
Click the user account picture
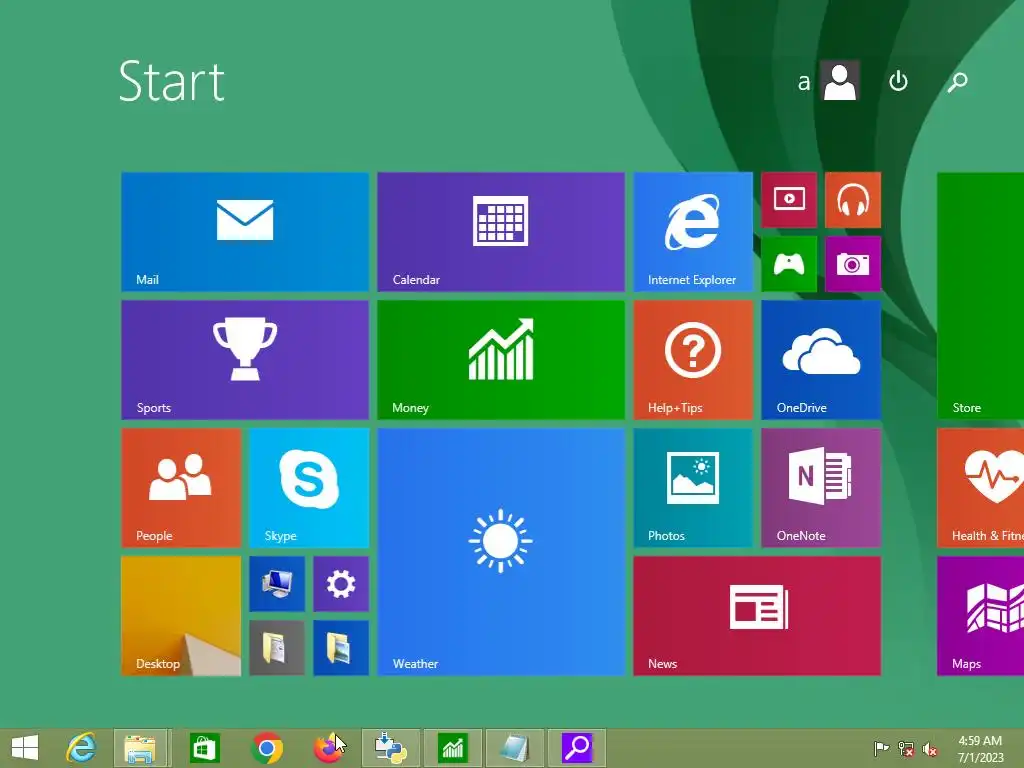pyautogui.click(x=839, y=81)
